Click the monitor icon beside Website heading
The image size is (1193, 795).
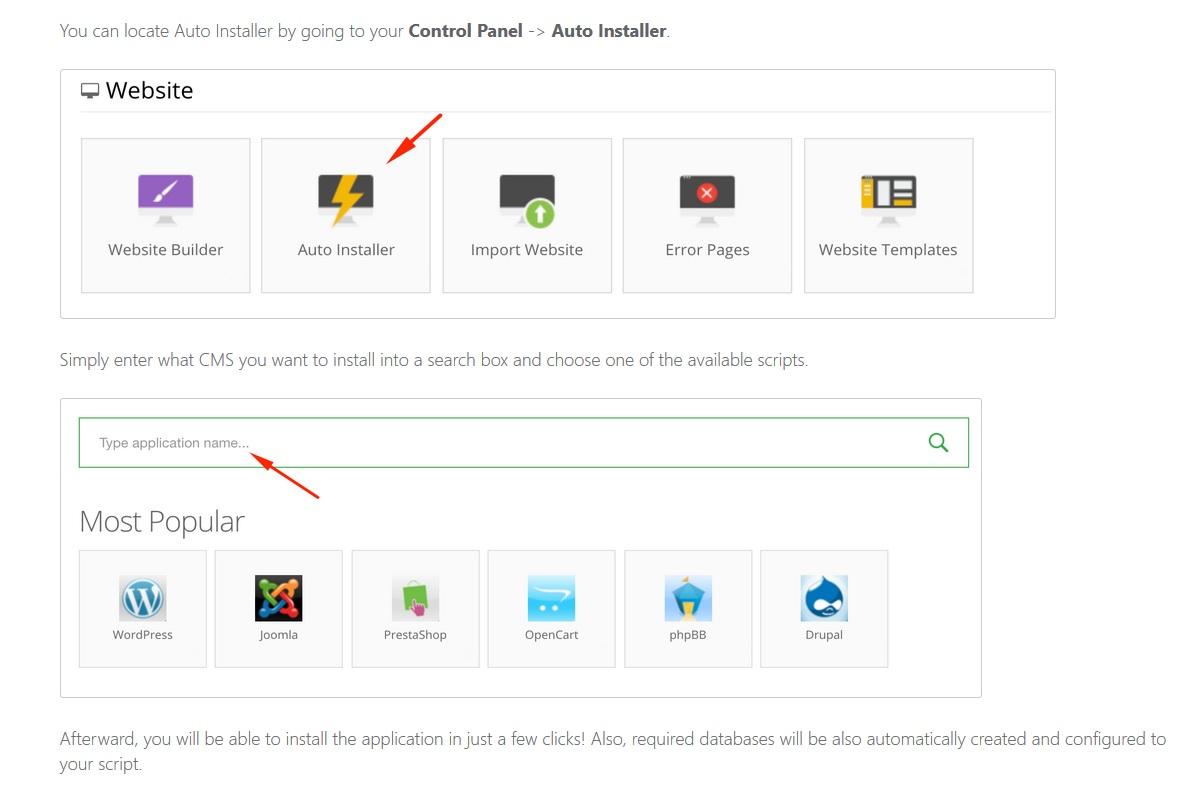click(x=90, y=91)
